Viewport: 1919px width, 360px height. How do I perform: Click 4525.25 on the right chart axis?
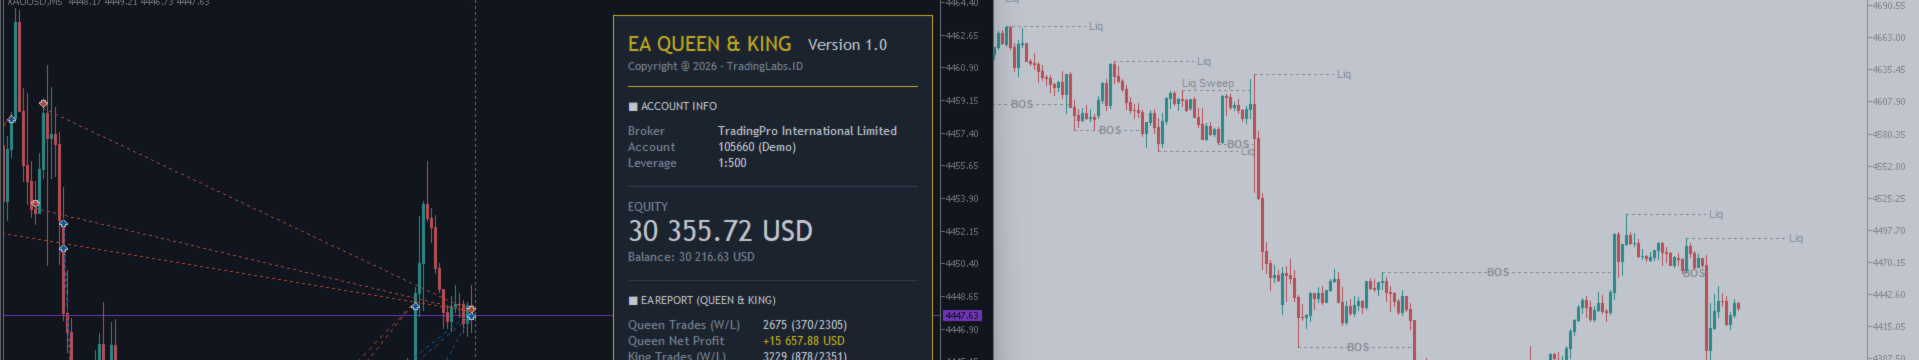pyautogui.click(x=1888, y=199)
